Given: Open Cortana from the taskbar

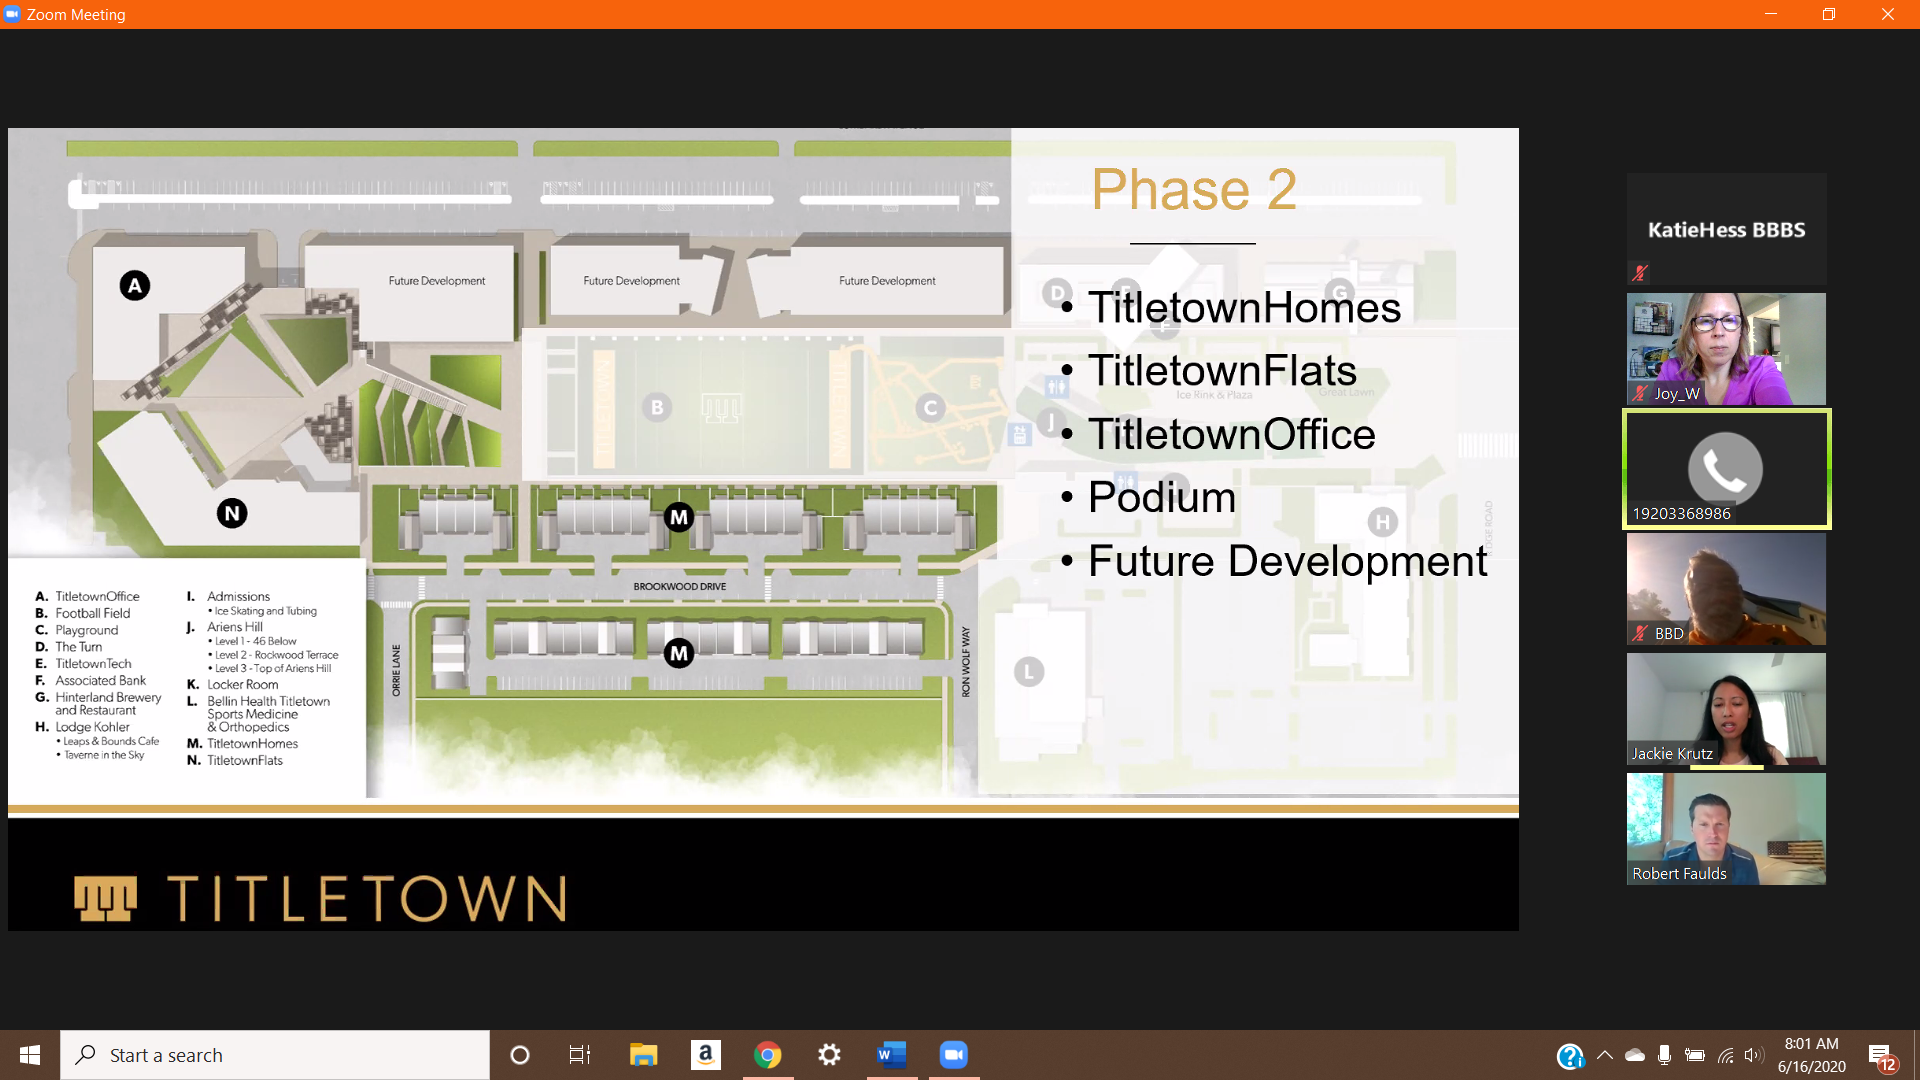Looking at the screenshot, I should click(x=520, y=1055).
